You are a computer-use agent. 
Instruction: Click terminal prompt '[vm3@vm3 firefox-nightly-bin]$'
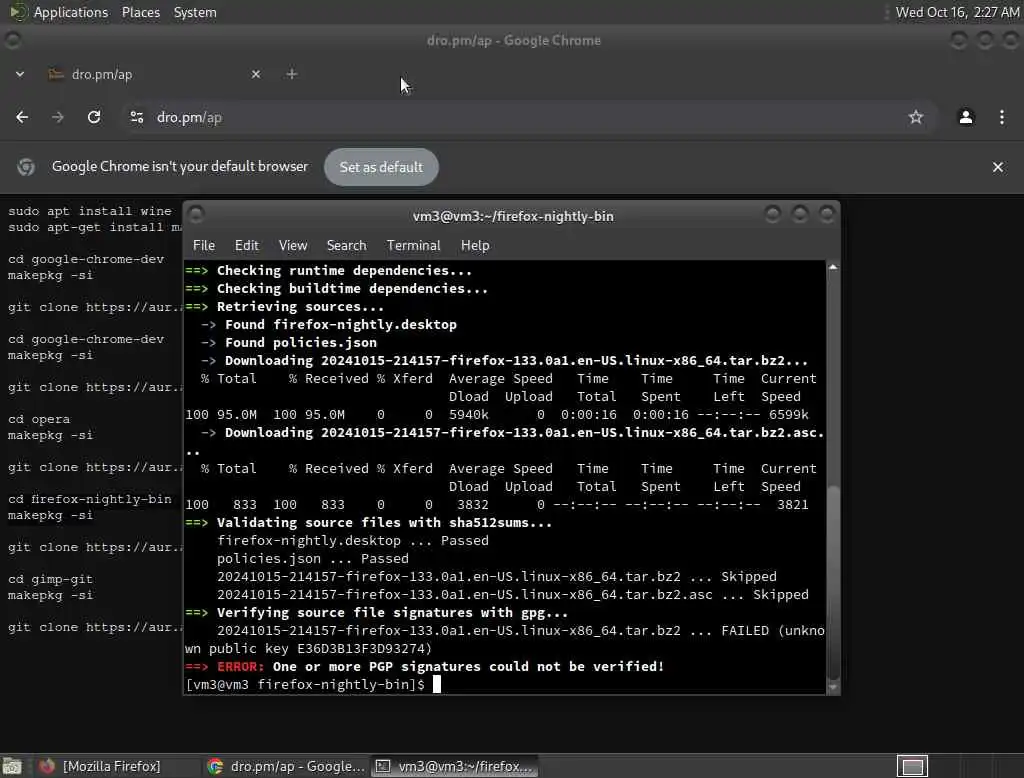(x=305, y=685)
